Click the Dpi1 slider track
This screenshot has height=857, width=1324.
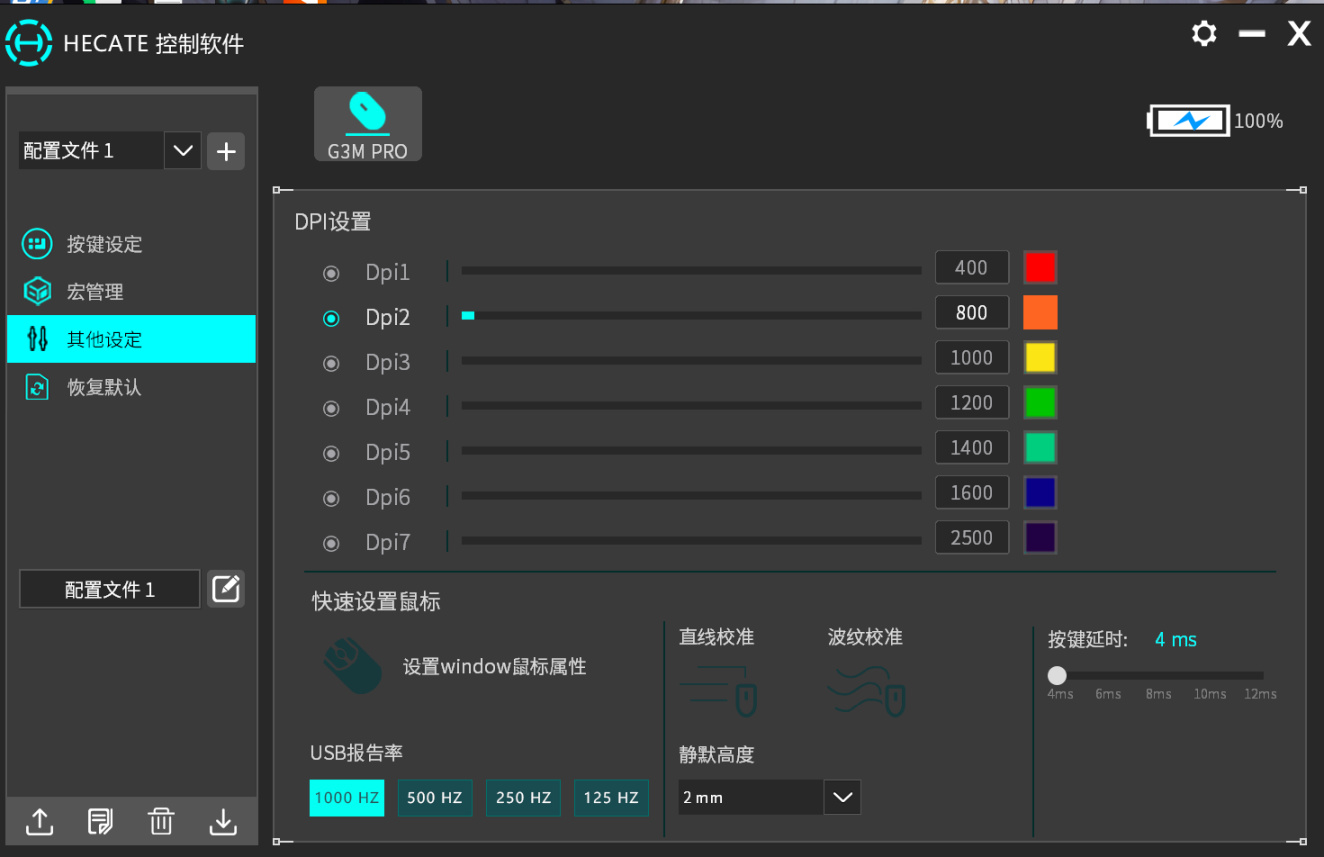pyautogui.click(x=691, y=271)
